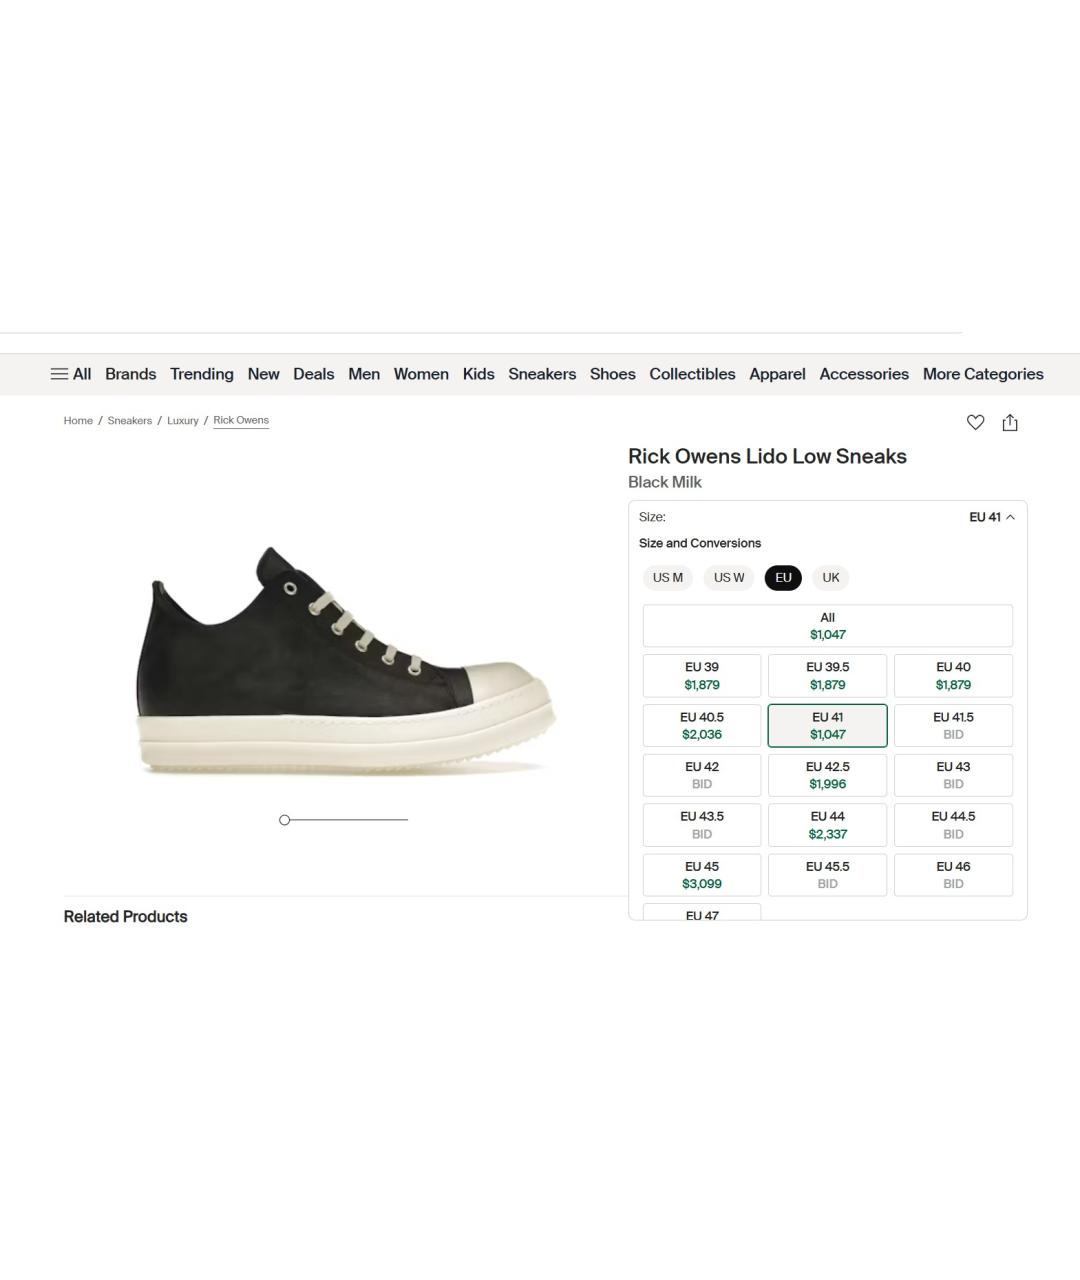Add sneaker to favorites with heart icon
1080x1280 pixels.
tap(975, 422)
